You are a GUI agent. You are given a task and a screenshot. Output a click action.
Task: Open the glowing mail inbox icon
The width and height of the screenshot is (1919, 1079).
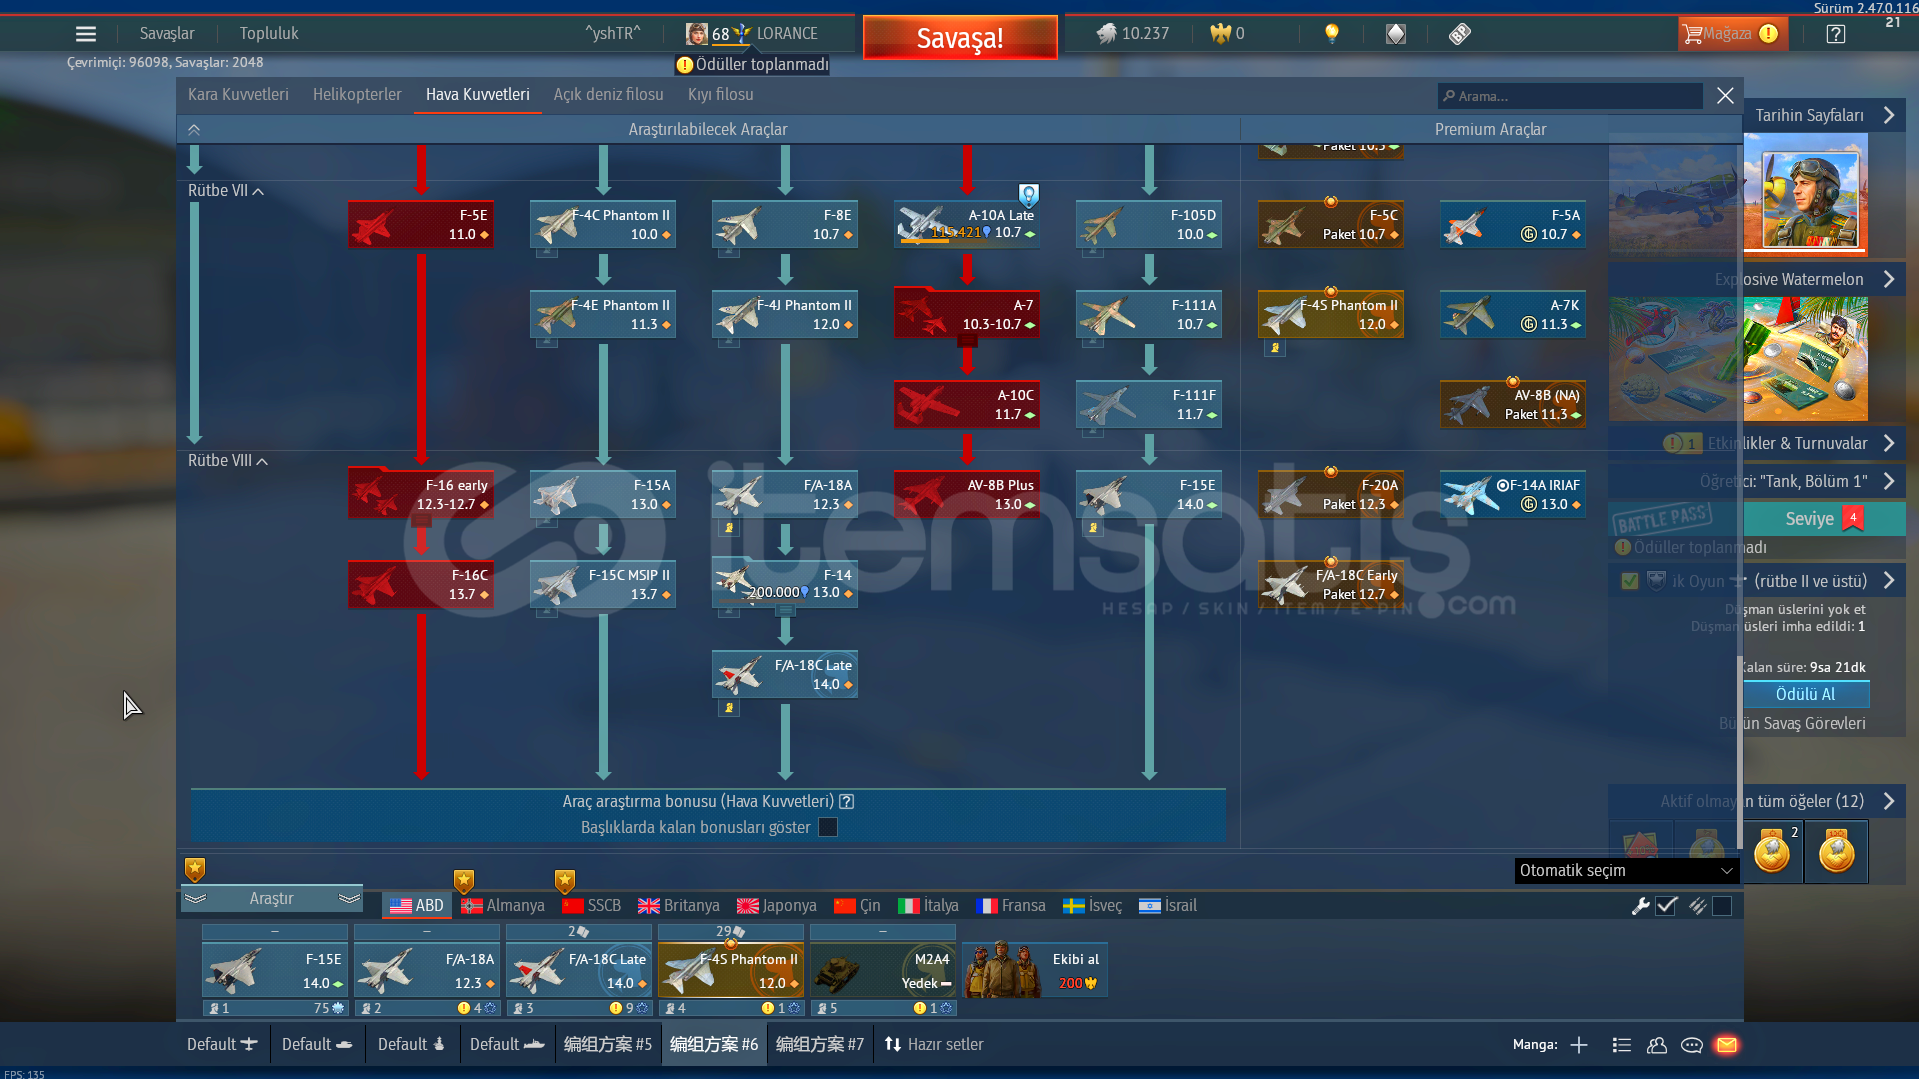coord(1727,1045)
